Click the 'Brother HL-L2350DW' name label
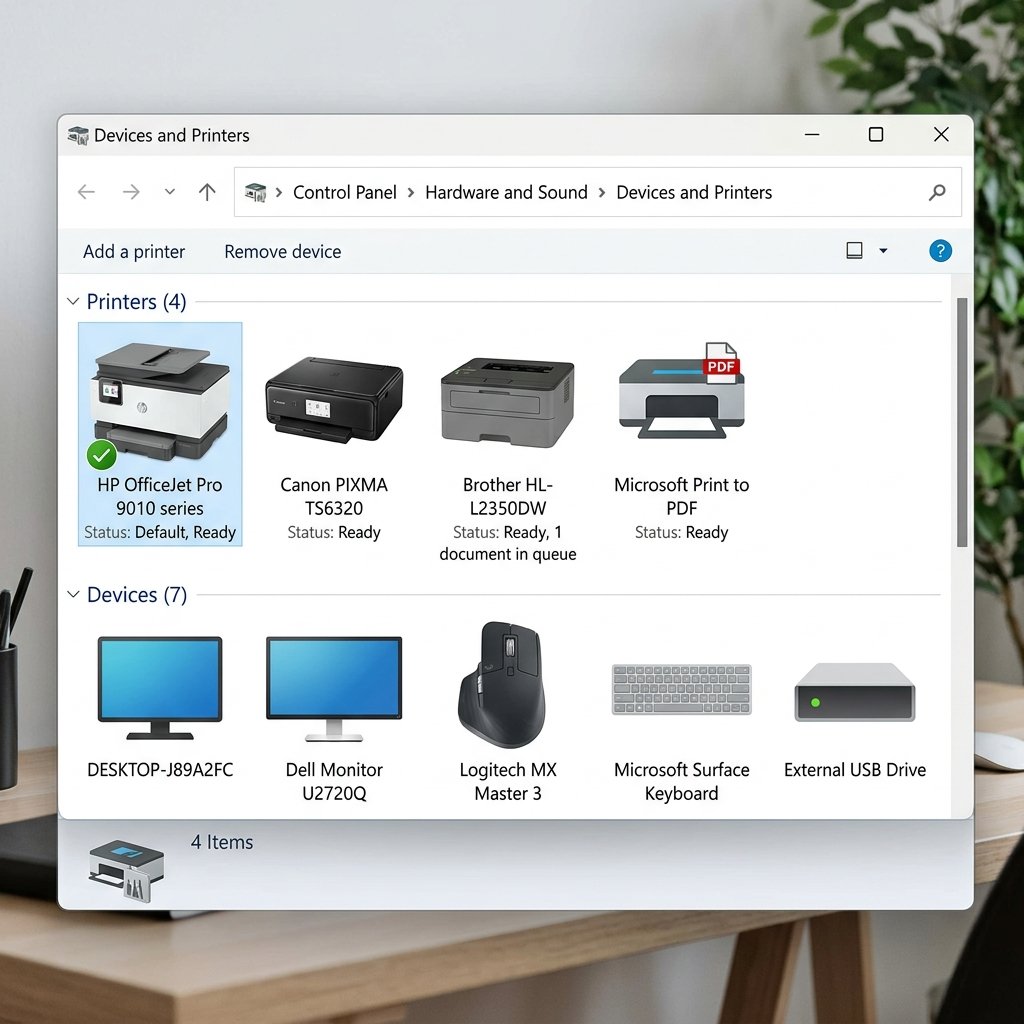1024x1024 pixels. (x=507, y=496)
